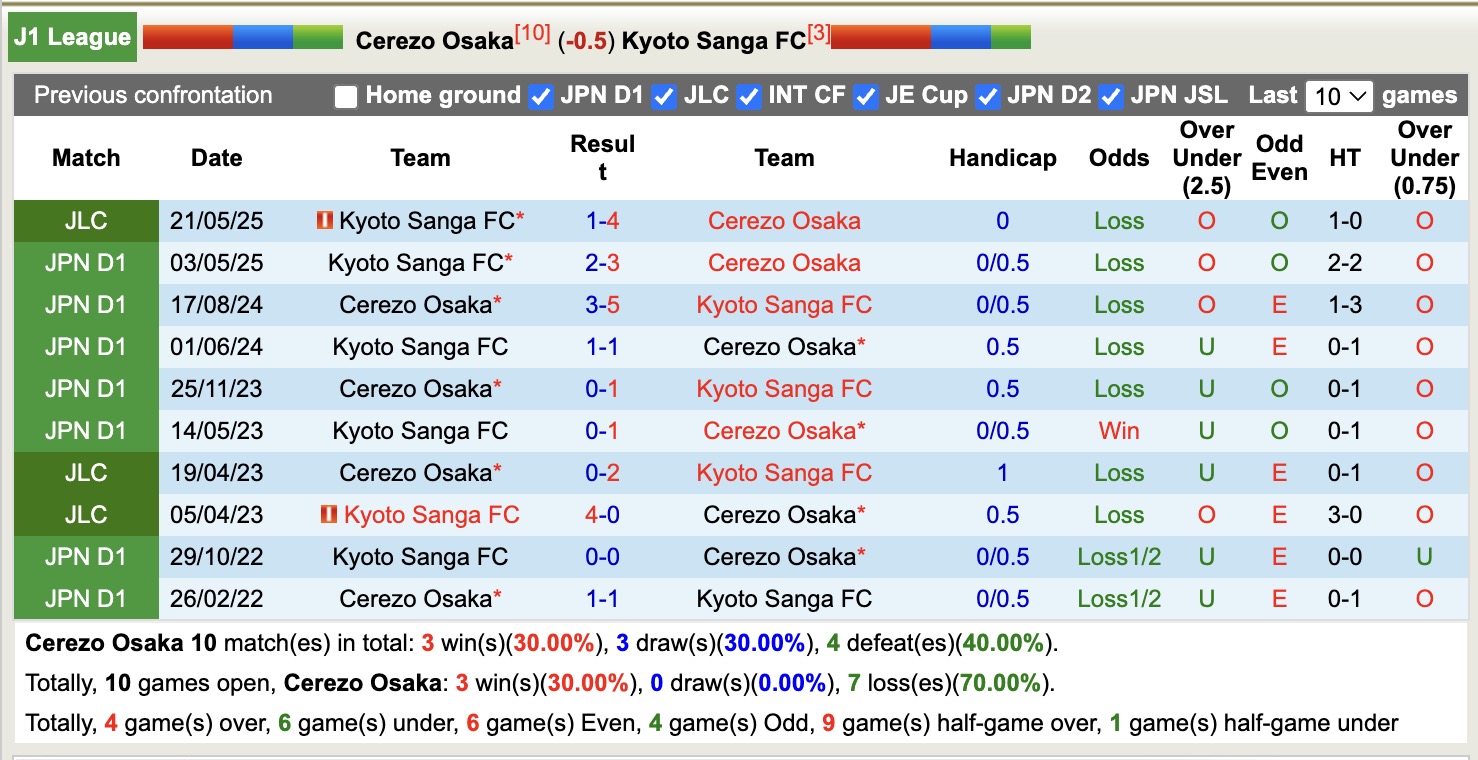Select the JLC competition badge on the first row

(x=85, y=220)
